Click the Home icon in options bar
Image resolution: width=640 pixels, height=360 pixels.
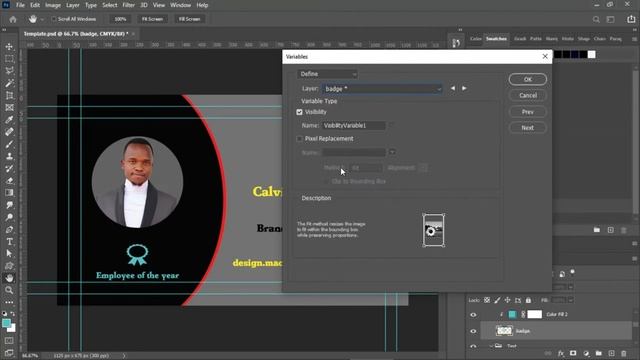click(13, 19)
